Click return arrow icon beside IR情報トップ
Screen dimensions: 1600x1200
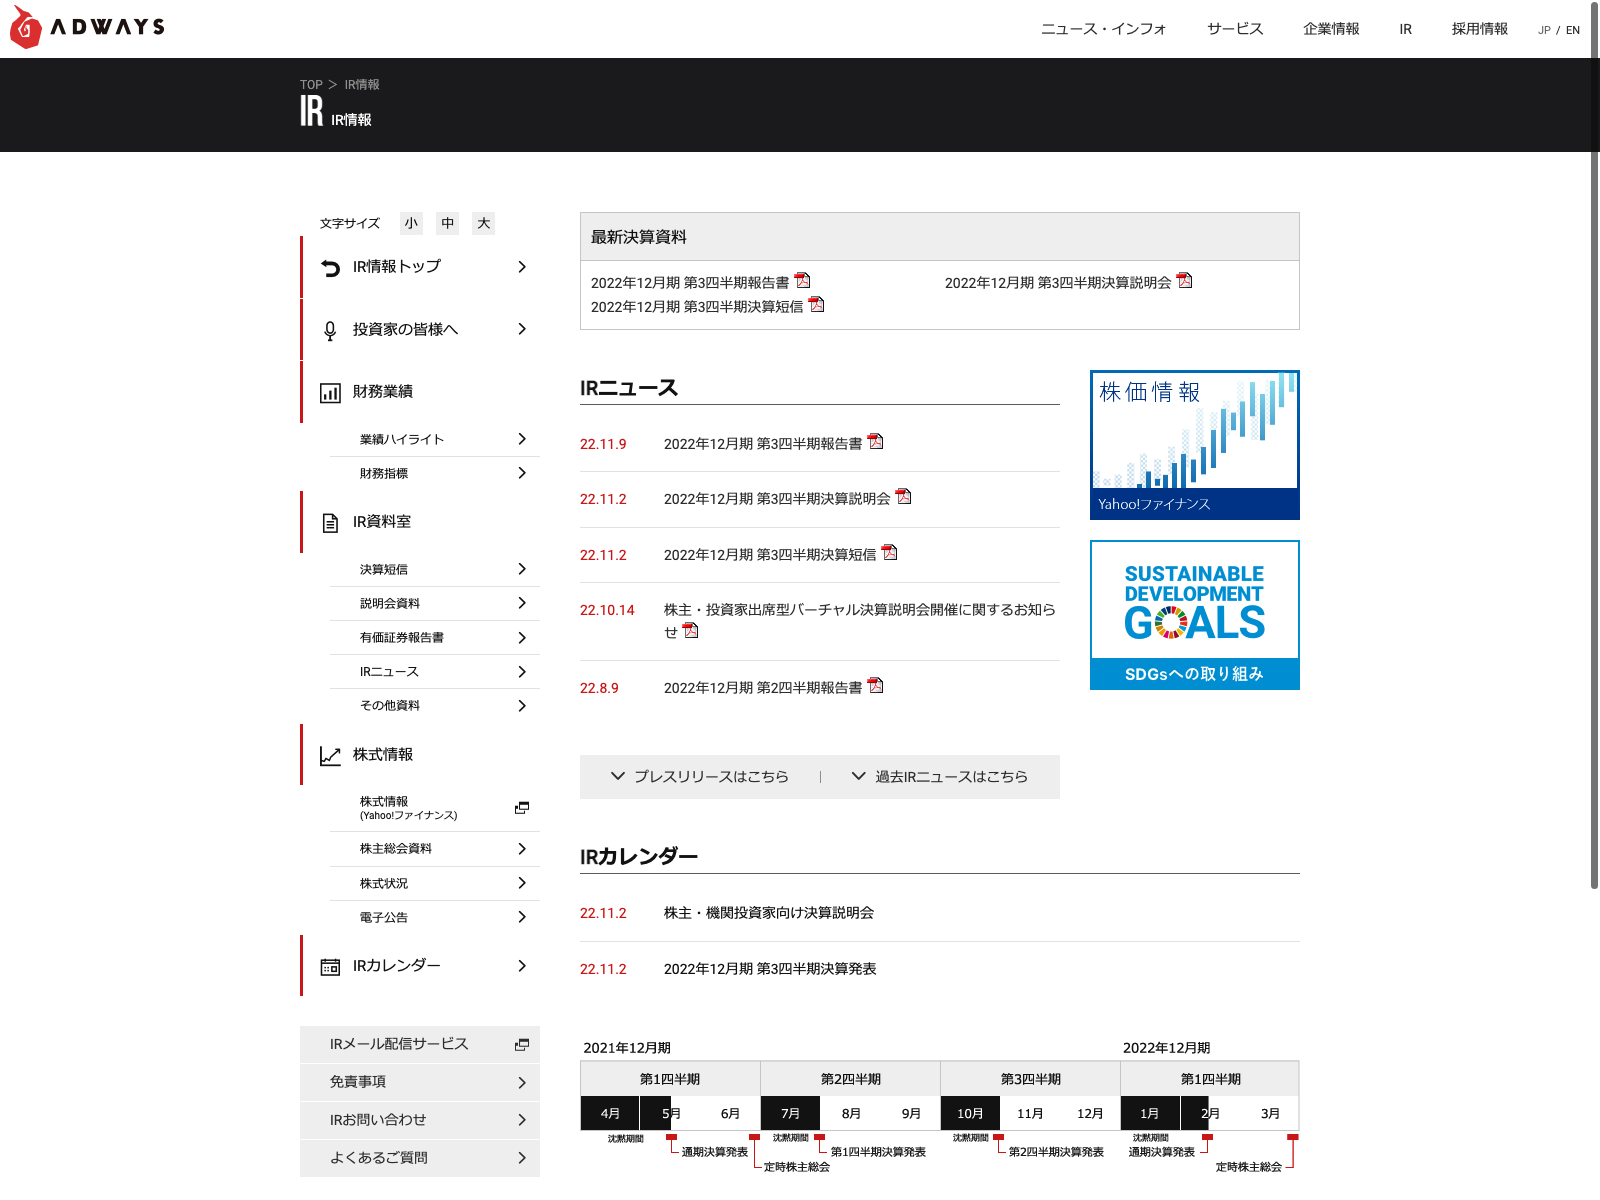330,267
